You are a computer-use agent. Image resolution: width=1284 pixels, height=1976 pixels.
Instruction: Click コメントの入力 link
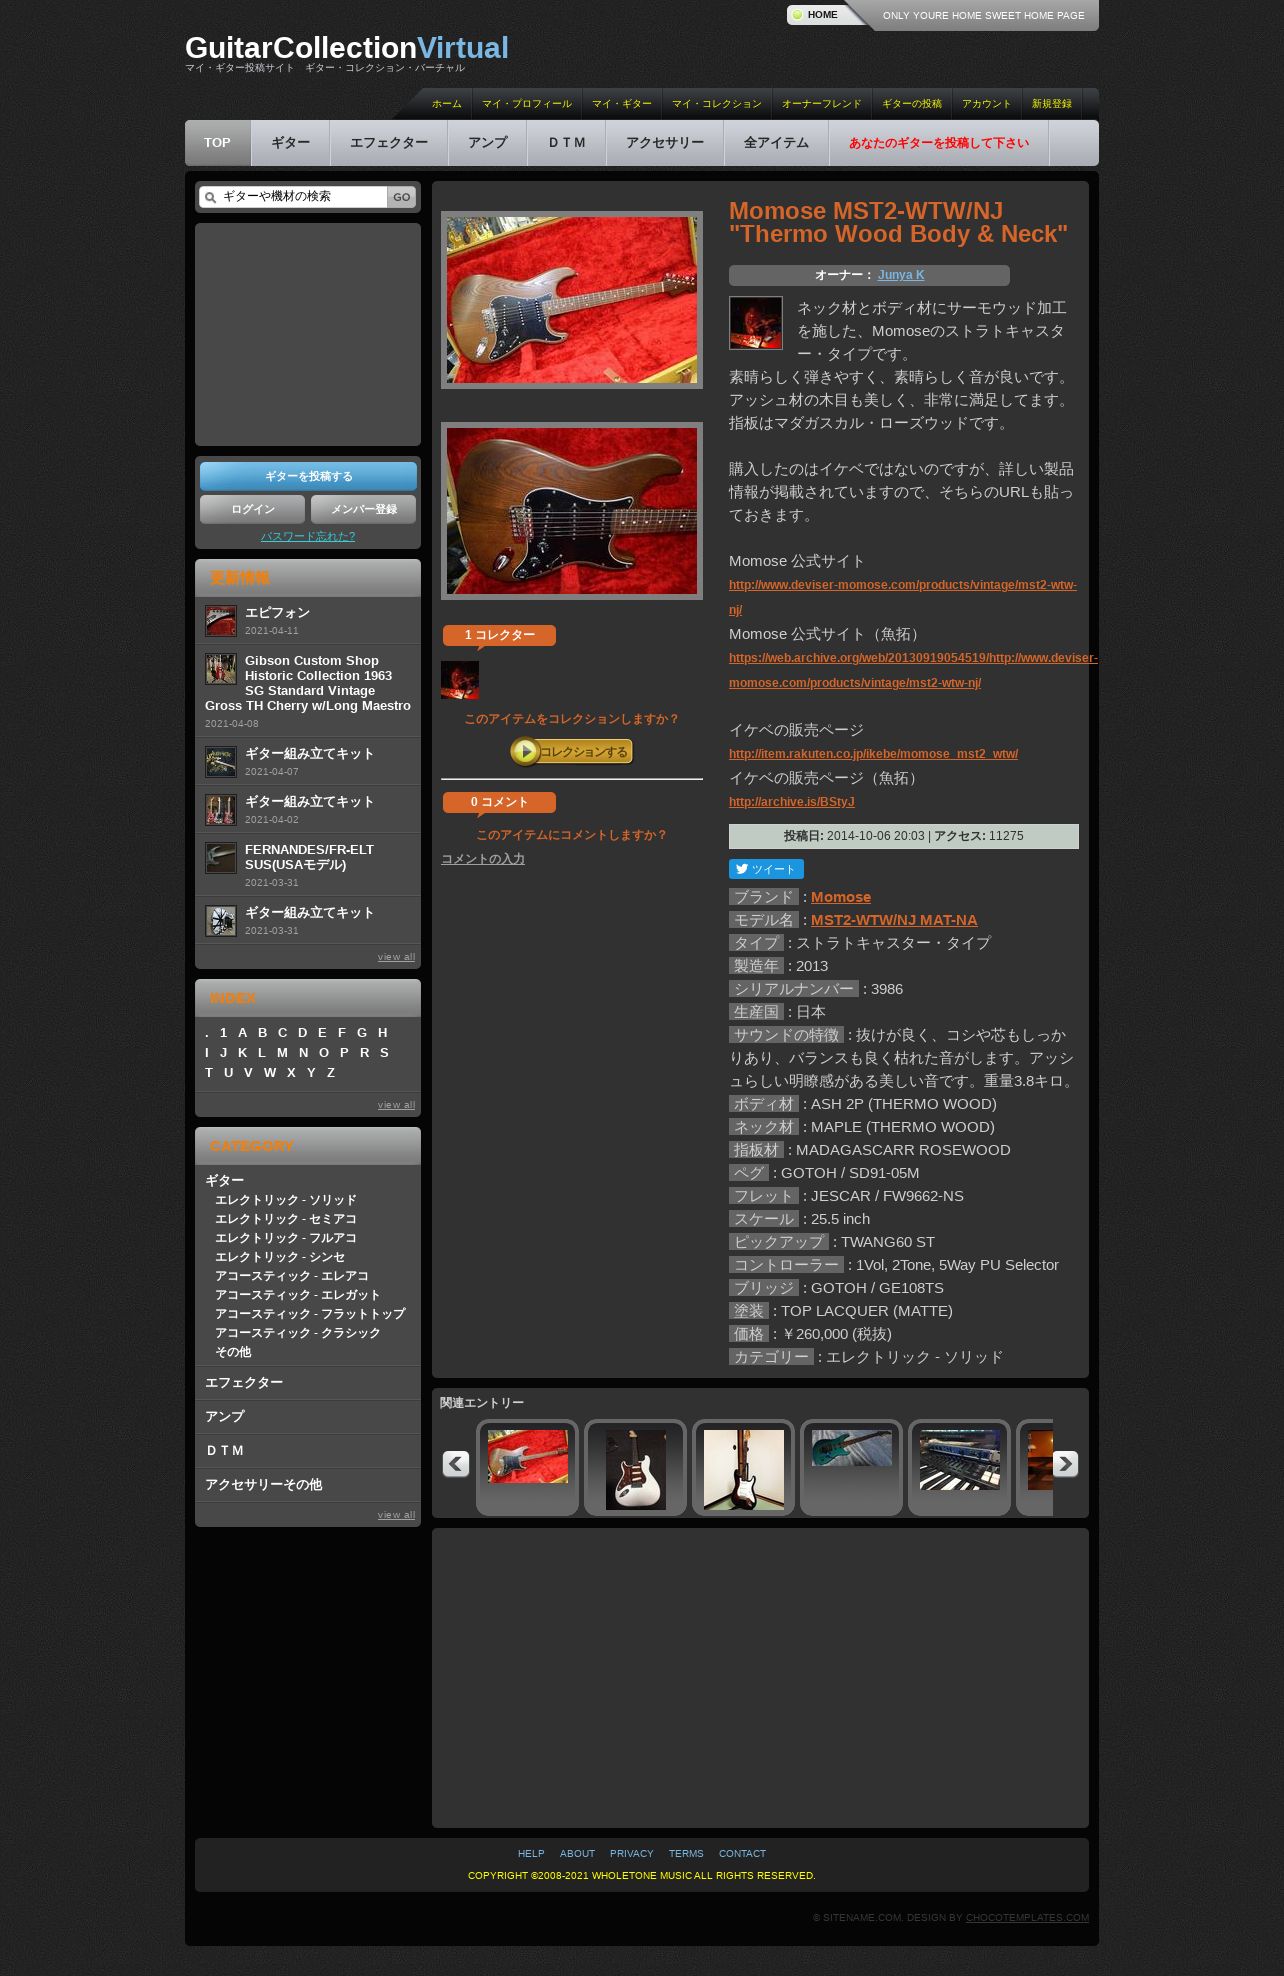point(483,859)
